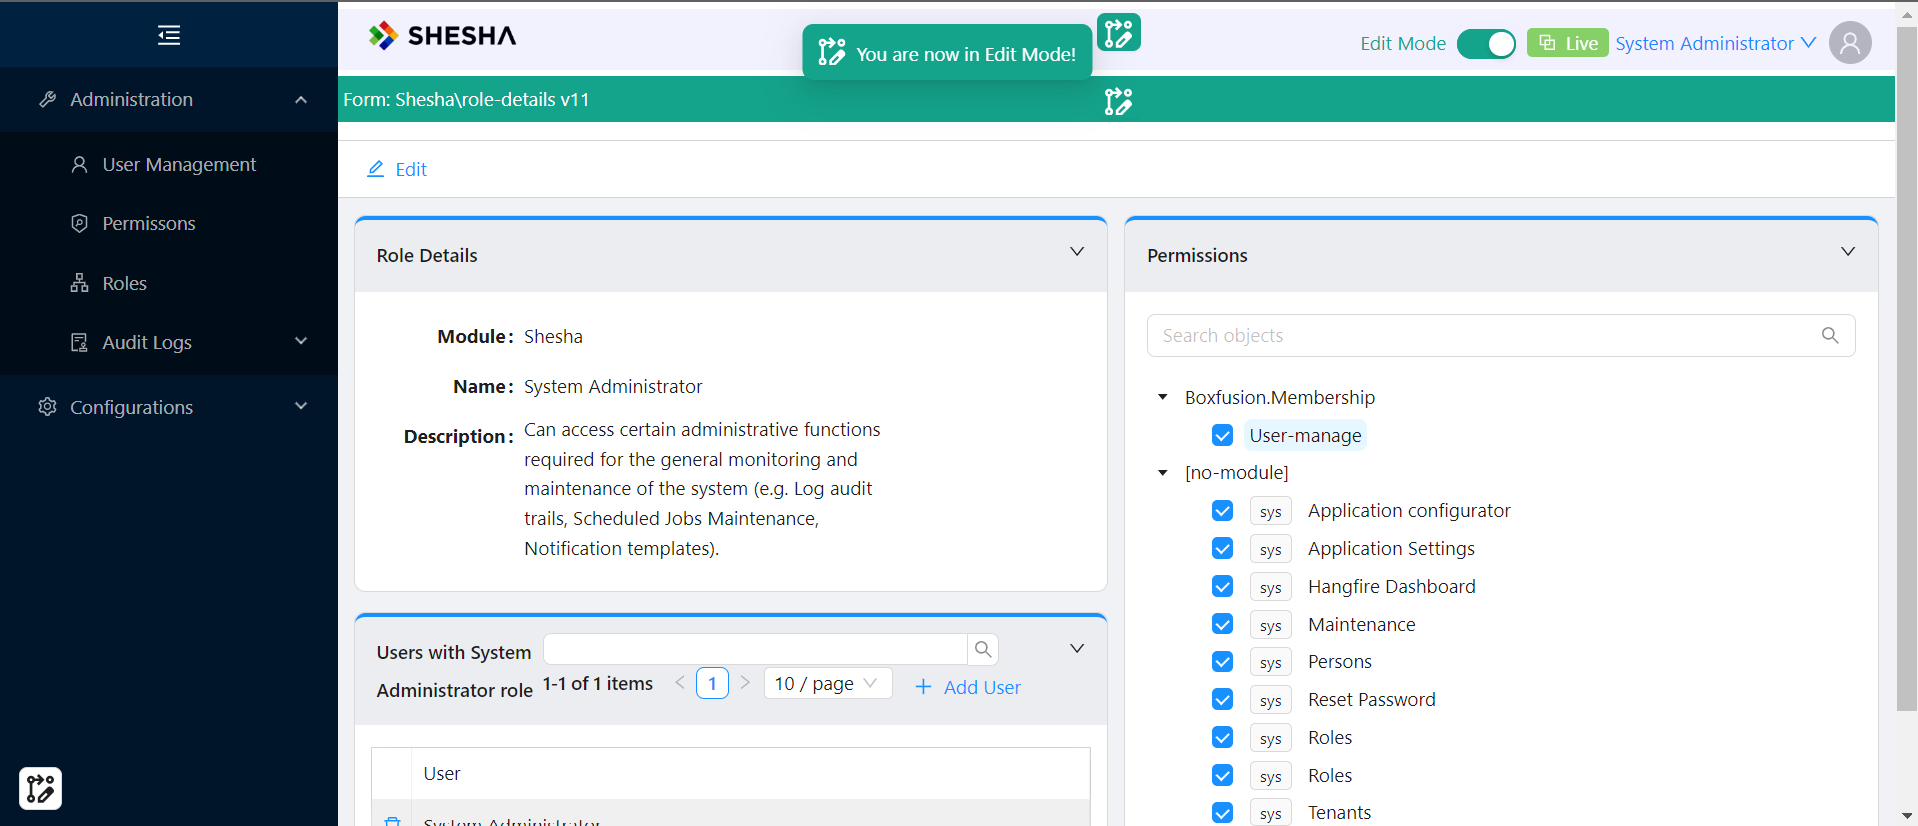Click Add User button

pos(968,688)
